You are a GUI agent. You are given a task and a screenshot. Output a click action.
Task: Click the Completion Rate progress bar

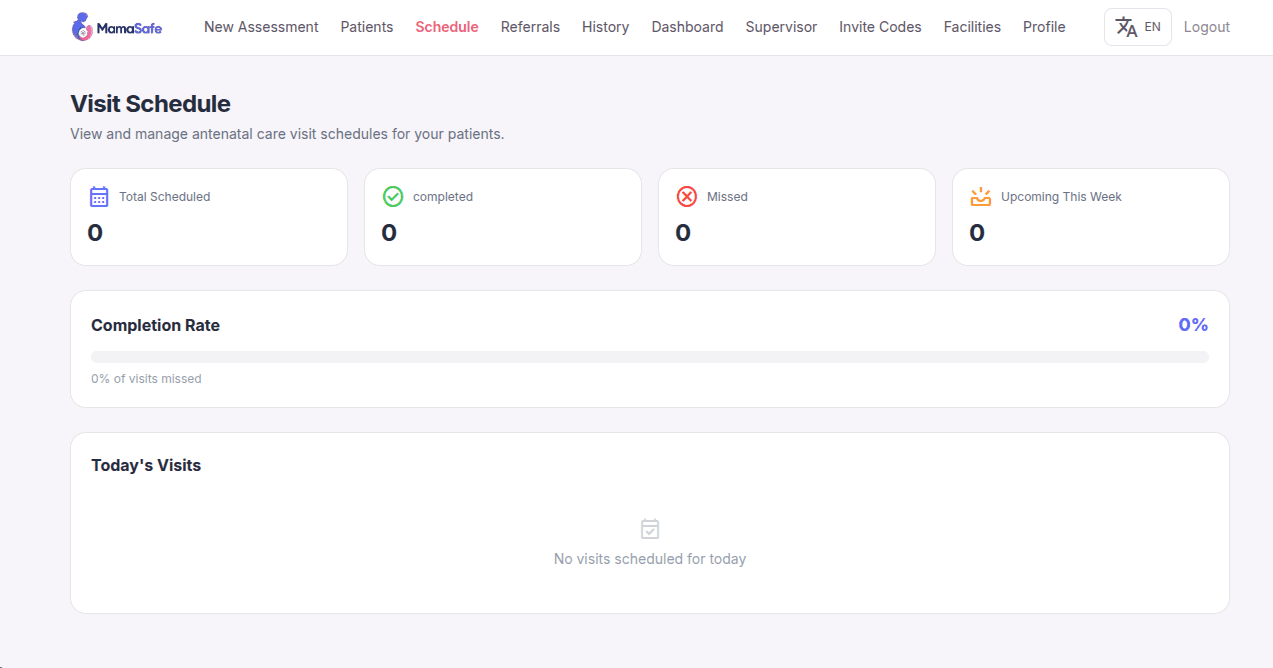pos(650,357)
